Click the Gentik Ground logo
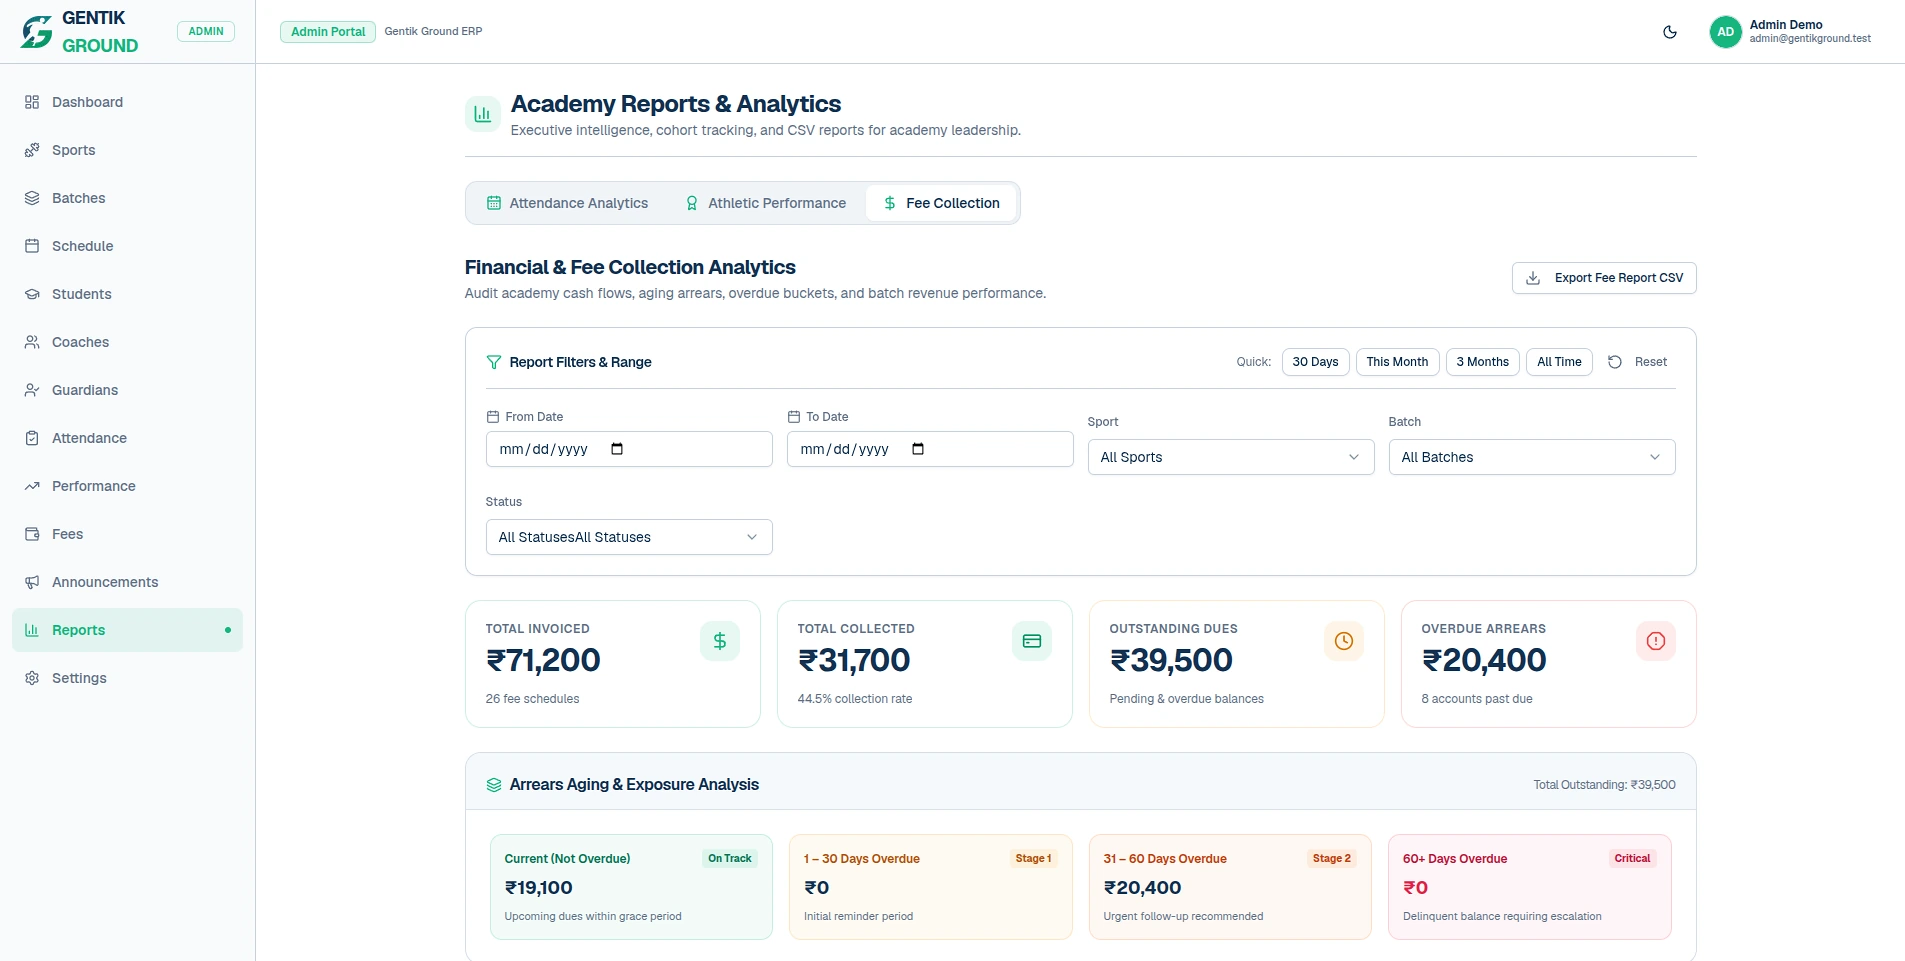The height and width of the screenshot is (961, 1905). click(37, 32)
